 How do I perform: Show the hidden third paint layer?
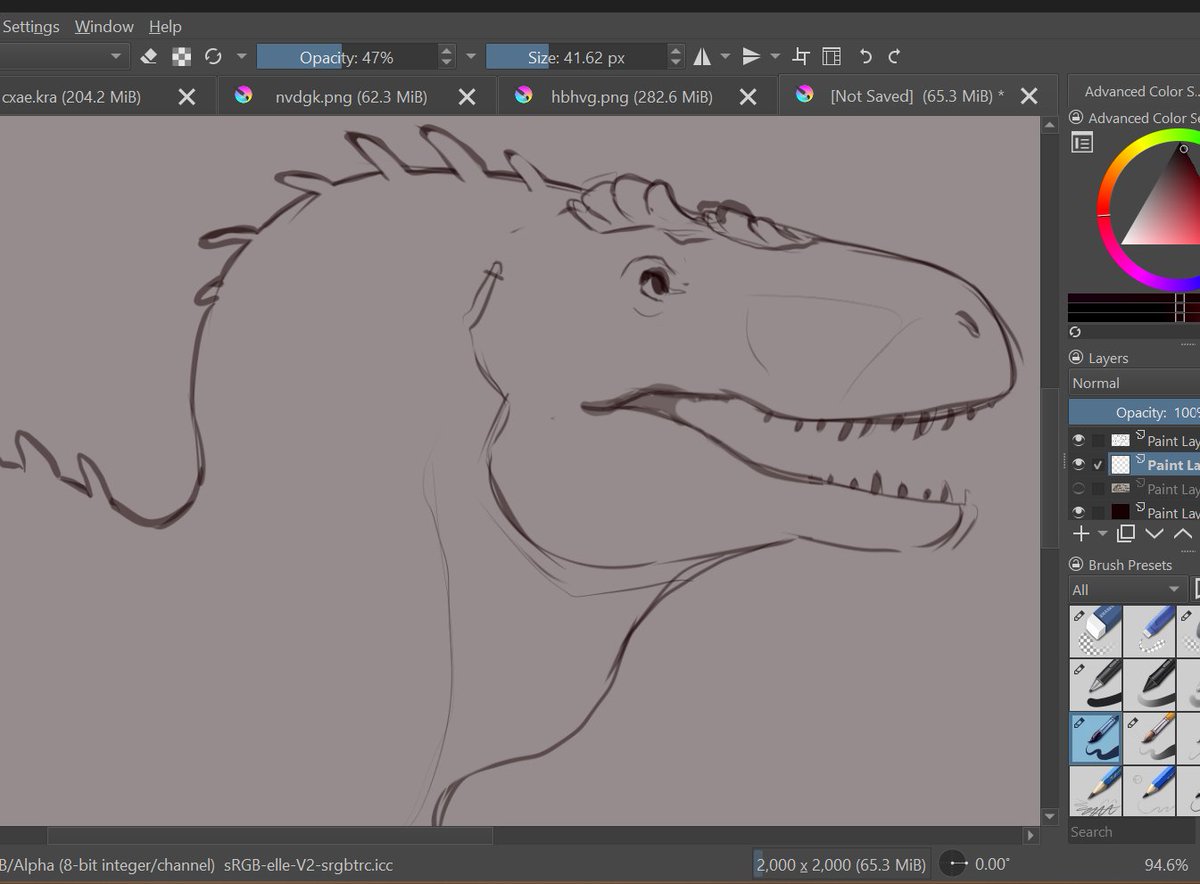(x=1078, y=489)
